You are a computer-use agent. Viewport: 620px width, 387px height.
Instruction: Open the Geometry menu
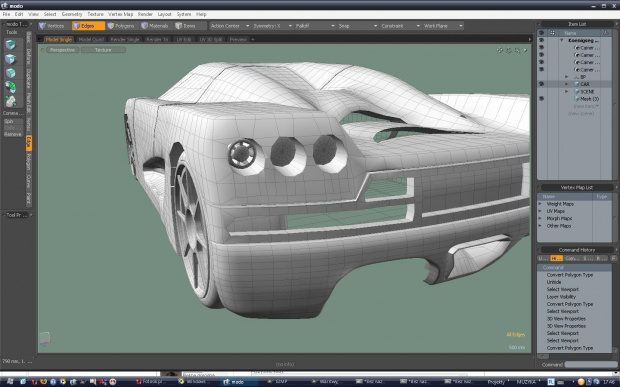tap(72, 14)
